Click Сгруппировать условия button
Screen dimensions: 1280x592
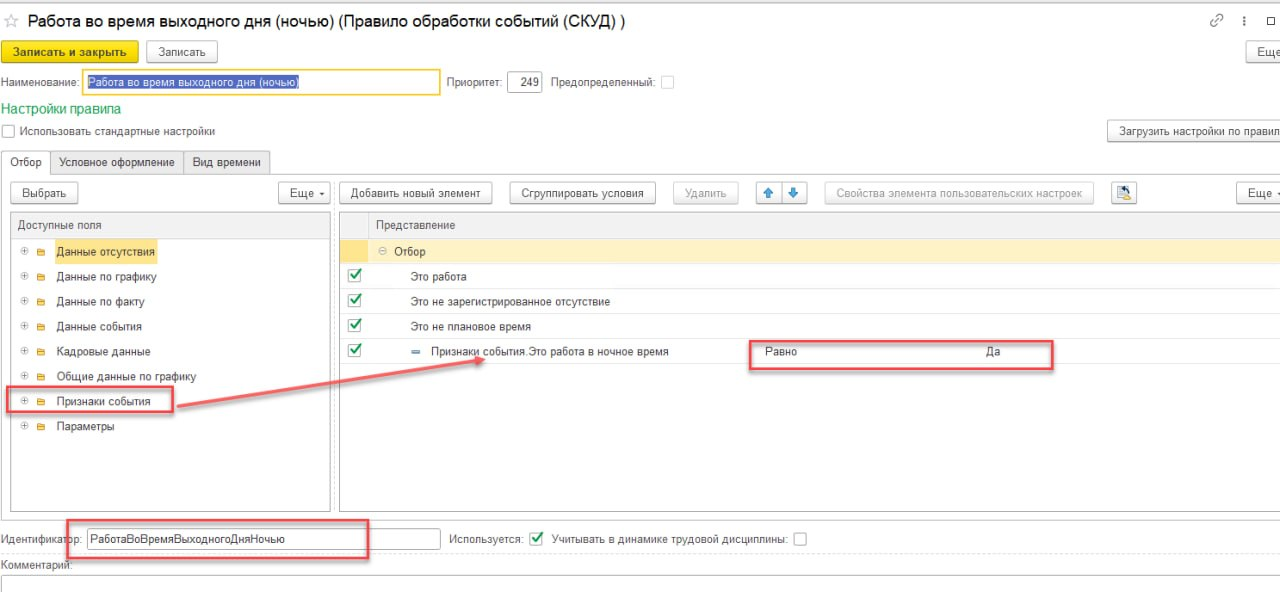pos(582,193)
